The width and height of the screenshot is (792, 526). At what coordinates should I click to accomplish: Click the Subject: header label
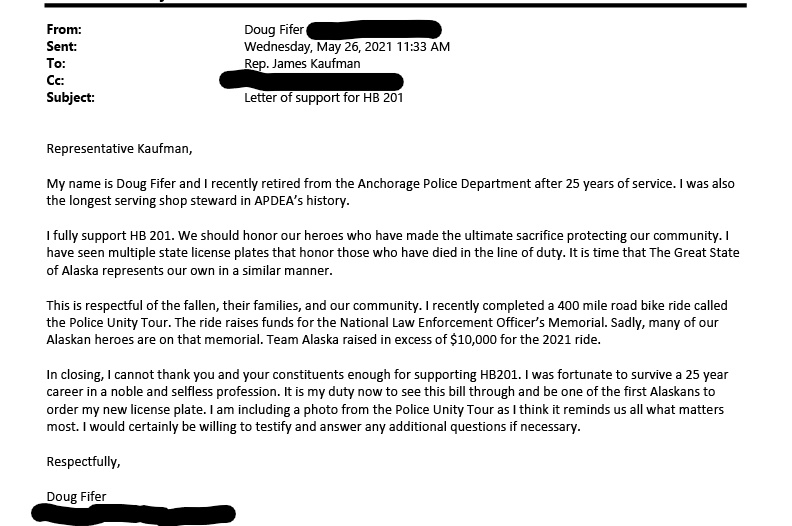coord(70,98)
